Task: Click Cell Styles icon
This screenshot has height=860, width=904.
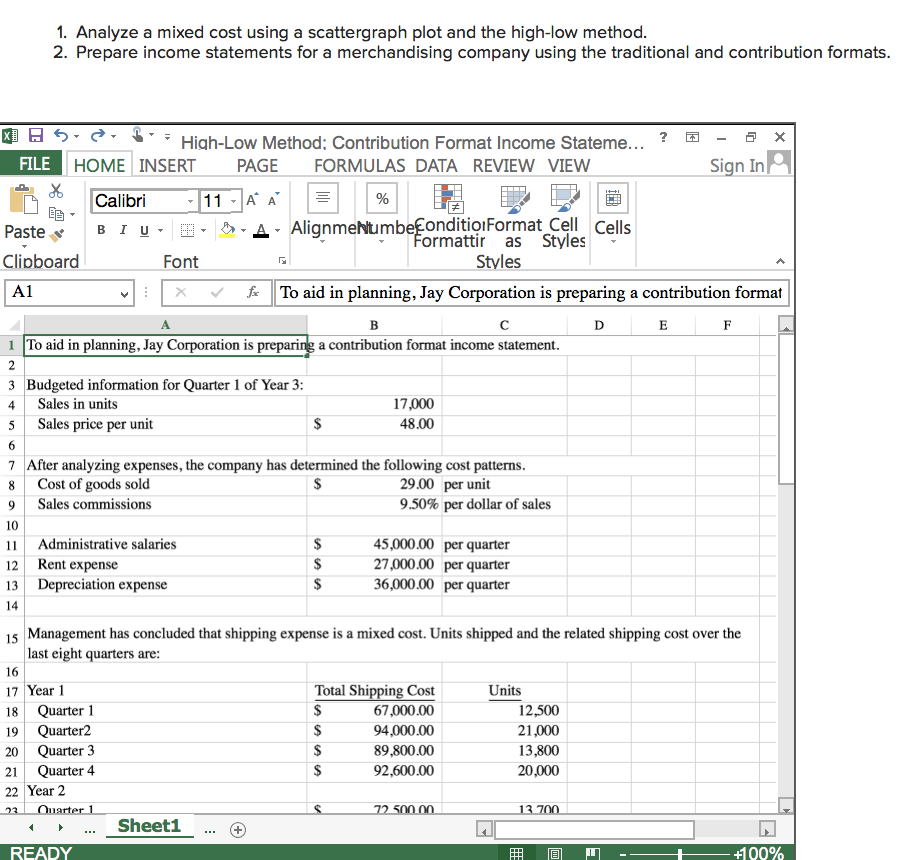Action: coord(564,198)
